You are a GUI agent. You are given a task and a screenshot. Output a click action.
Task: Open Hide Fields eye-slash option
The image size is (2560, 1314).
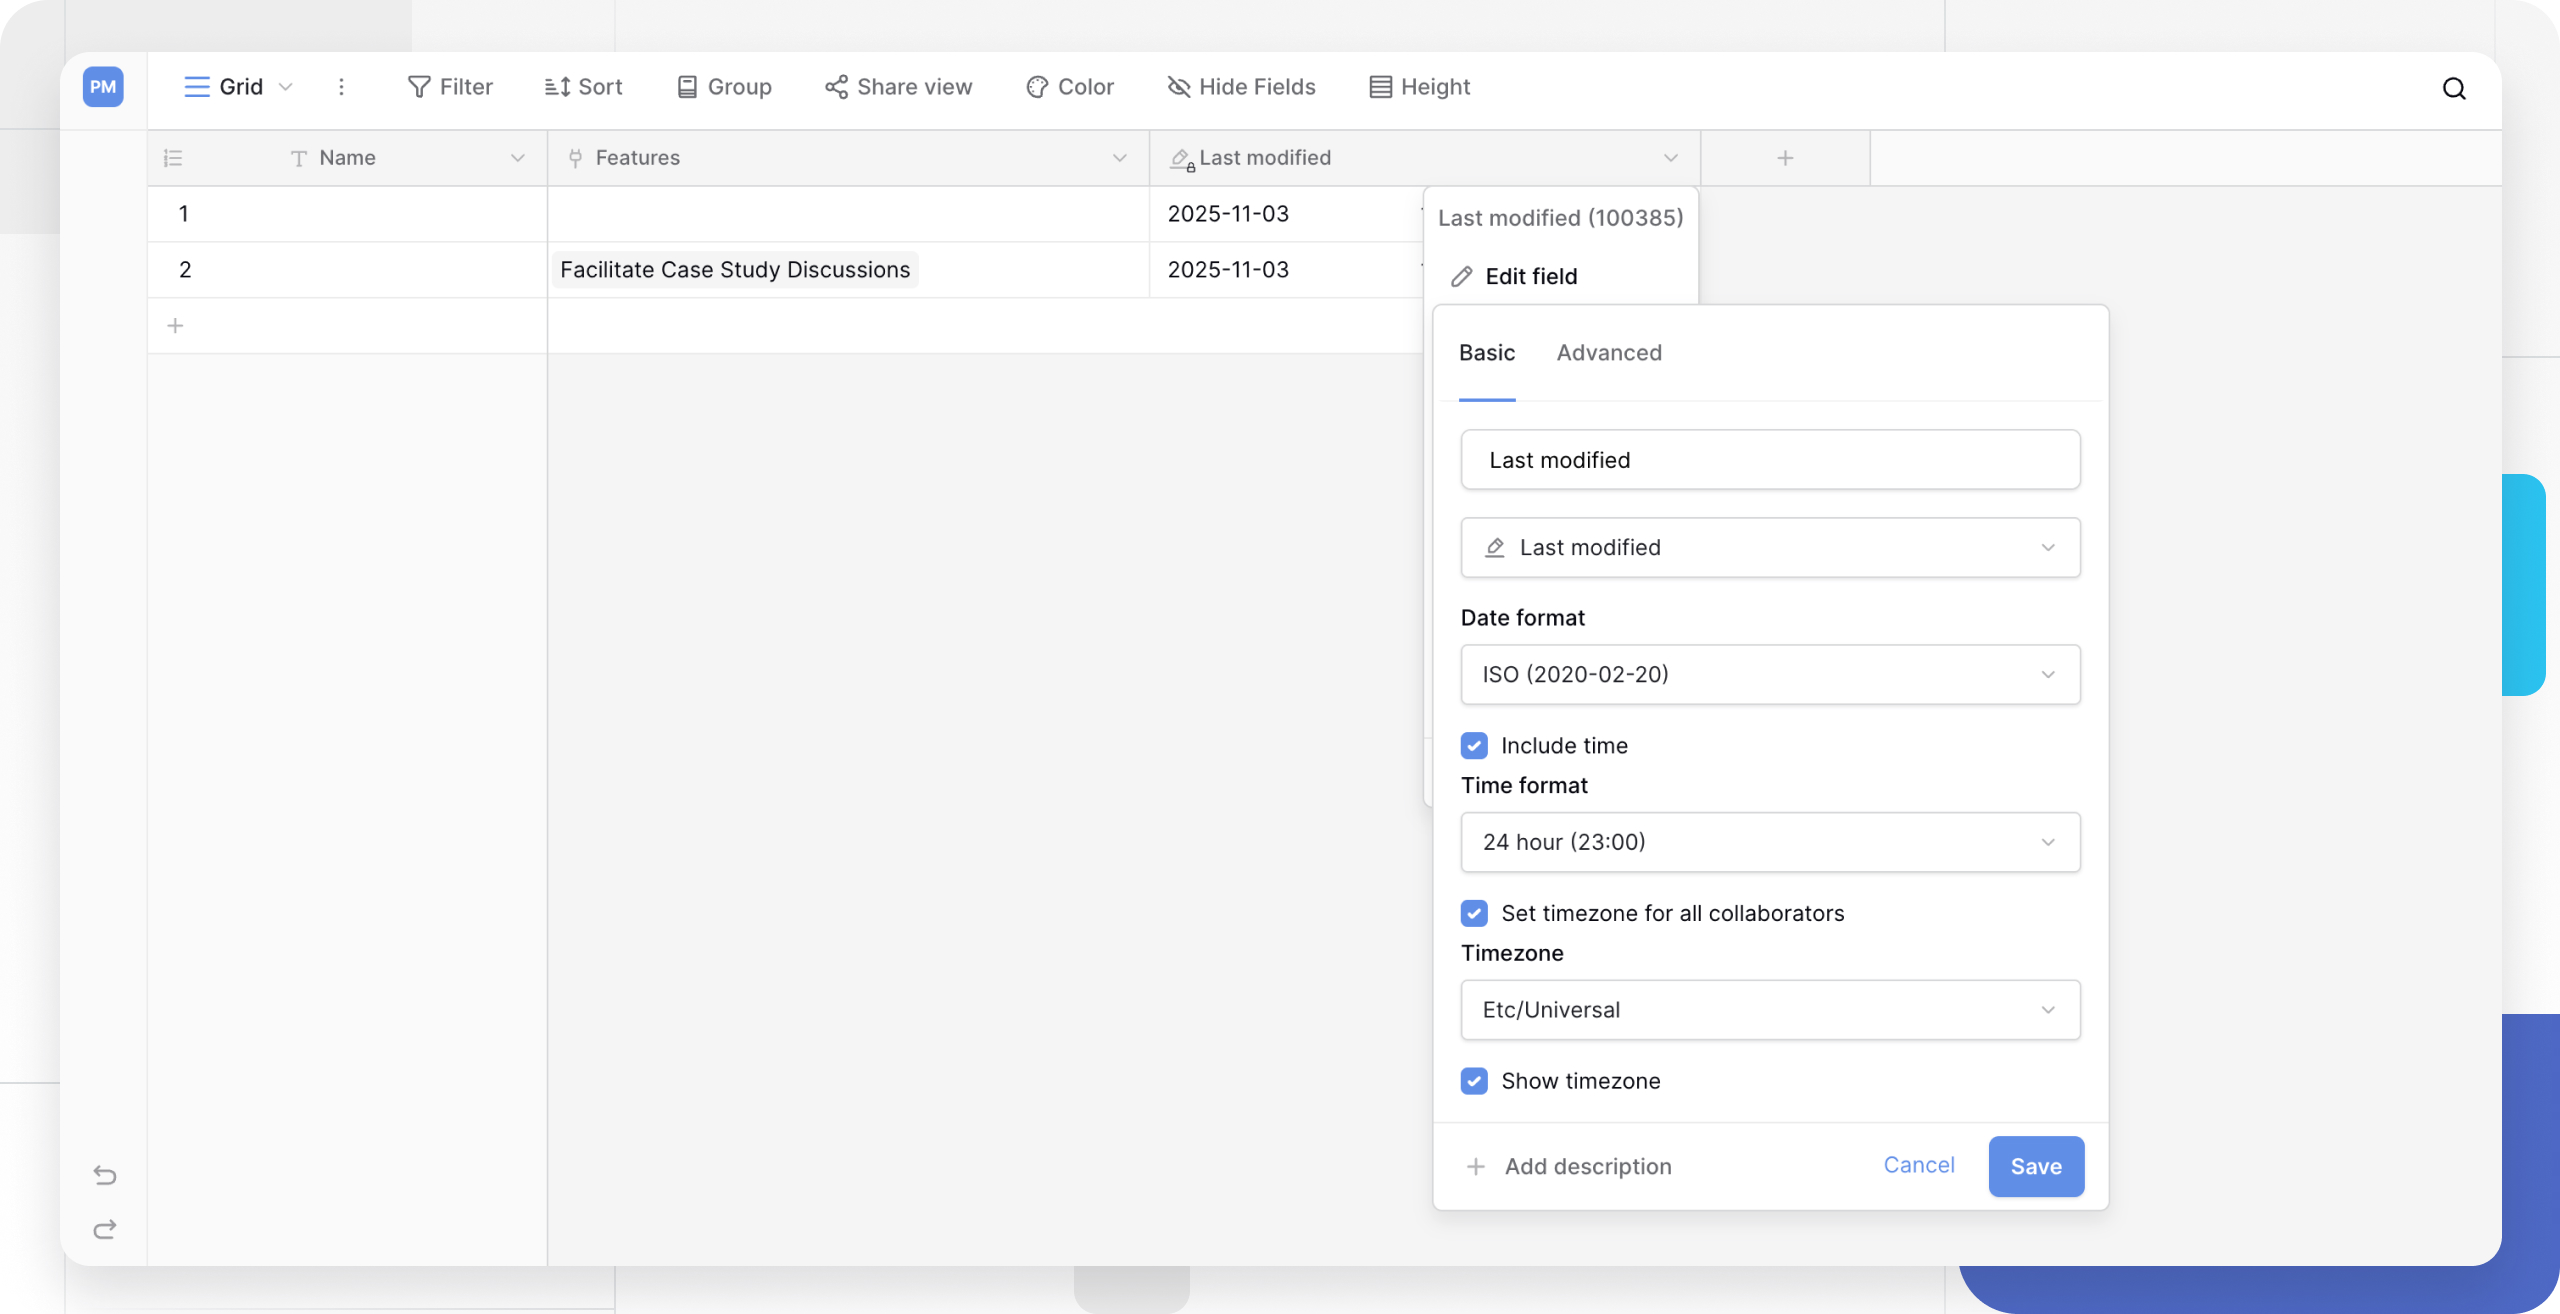[1241, 87]
